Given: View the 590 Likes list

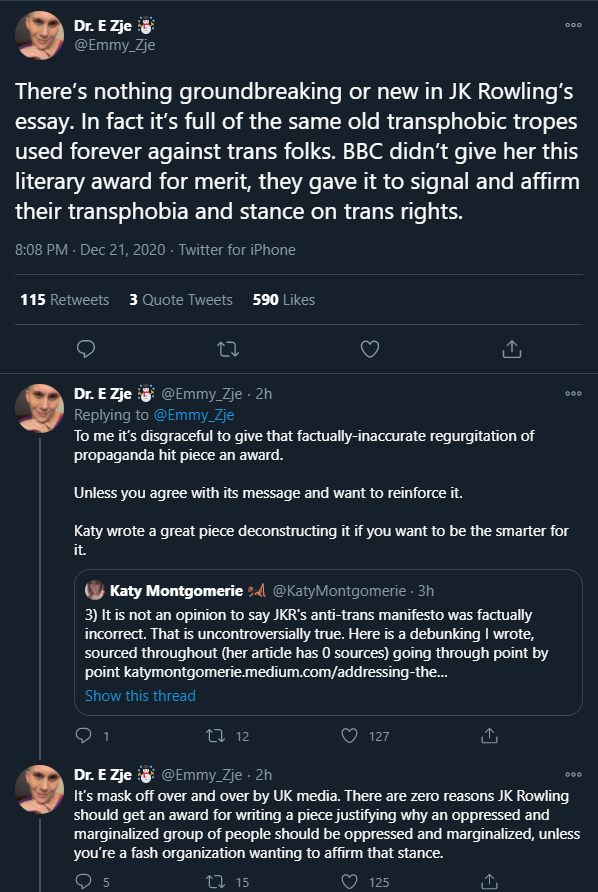Looking at the screenshot, I should point(283,300).
